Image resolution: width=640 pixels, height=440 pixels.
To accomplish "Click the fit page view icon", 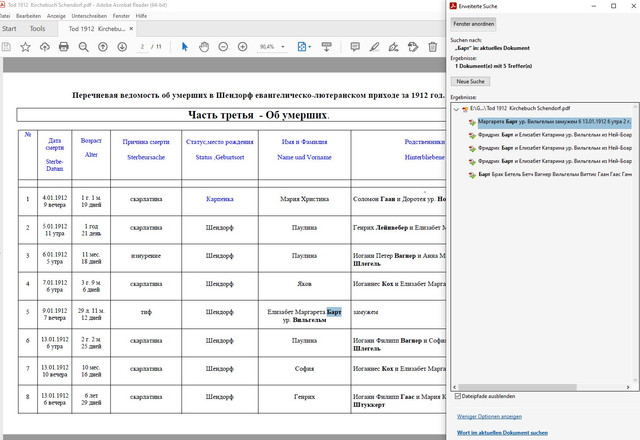I will [x=302, y=47].
